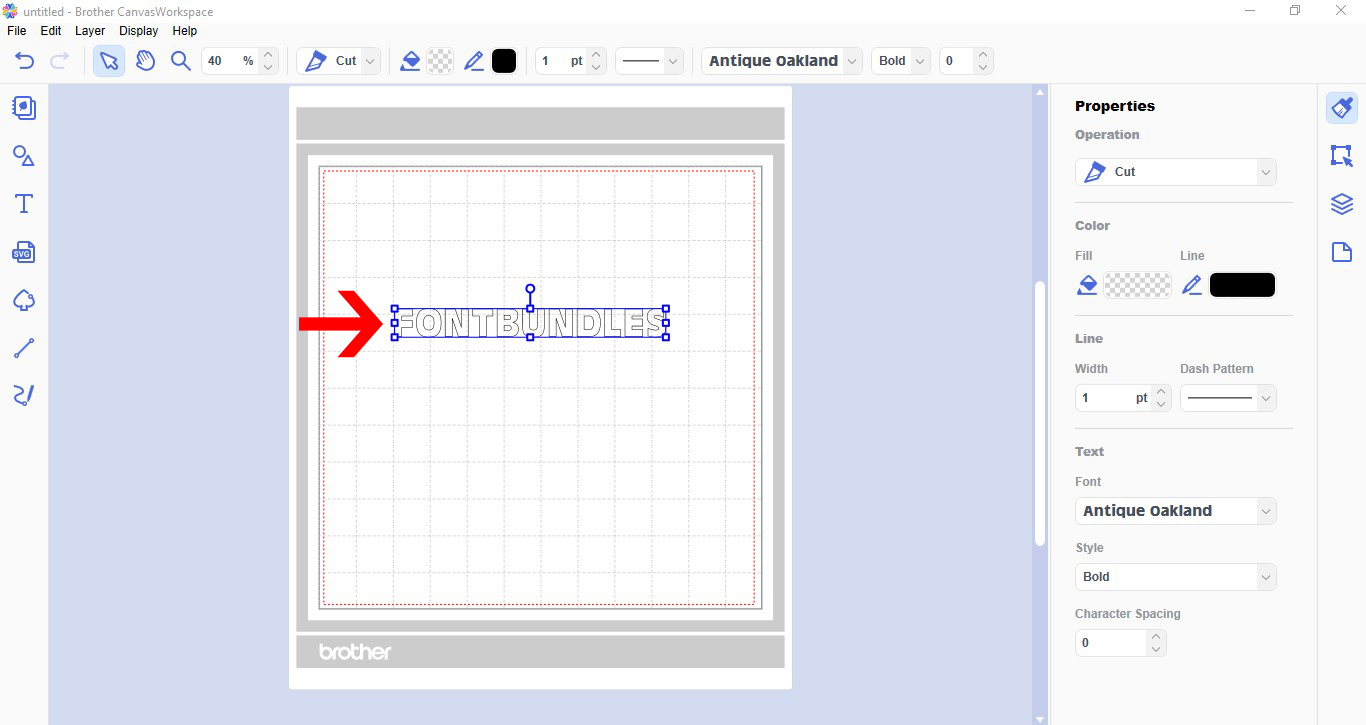Click the Redo arrow in toolbar

coord(59,61)
